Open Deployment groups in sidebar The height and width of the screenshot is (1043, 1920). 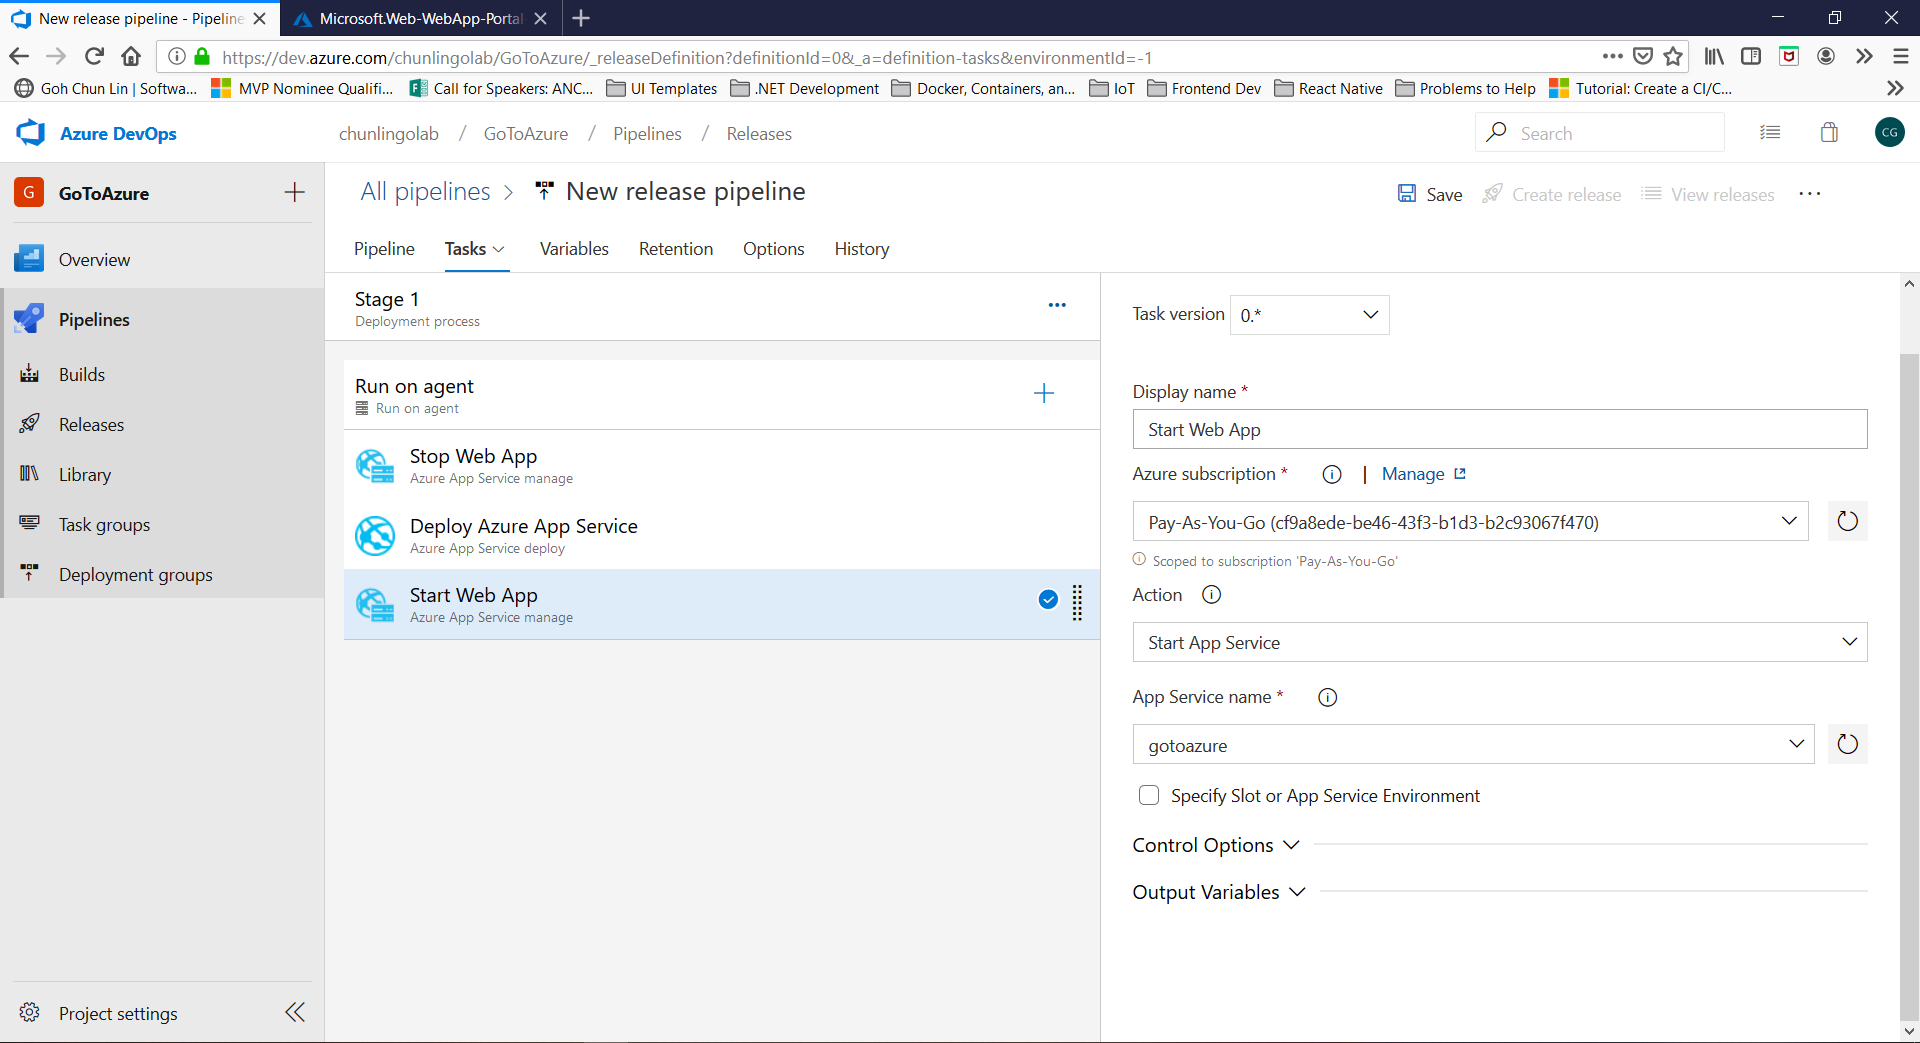click(135, 575)
